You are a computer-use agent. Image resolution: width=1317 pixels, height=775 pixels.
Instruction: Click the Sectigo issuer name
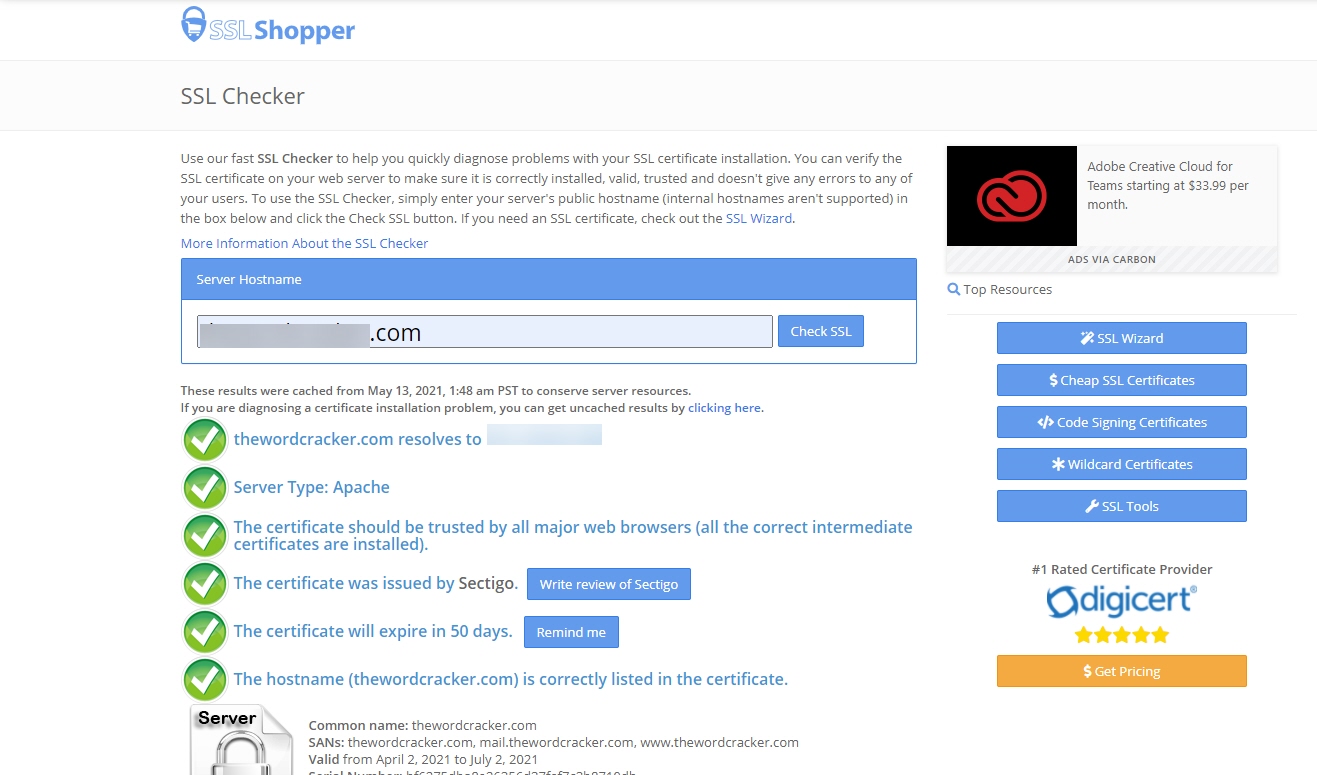[x=486, y=583]
